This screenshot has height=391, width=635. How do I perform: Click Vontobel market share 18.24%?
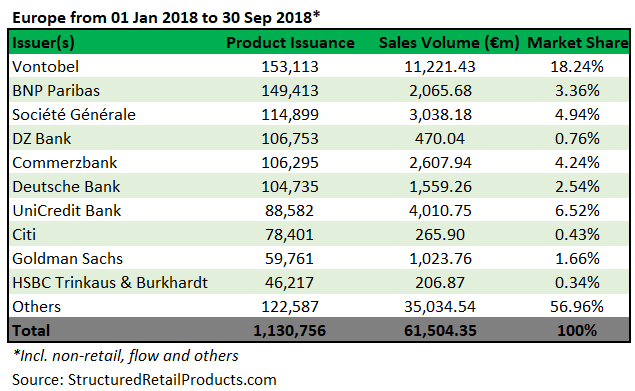(577, 67)
